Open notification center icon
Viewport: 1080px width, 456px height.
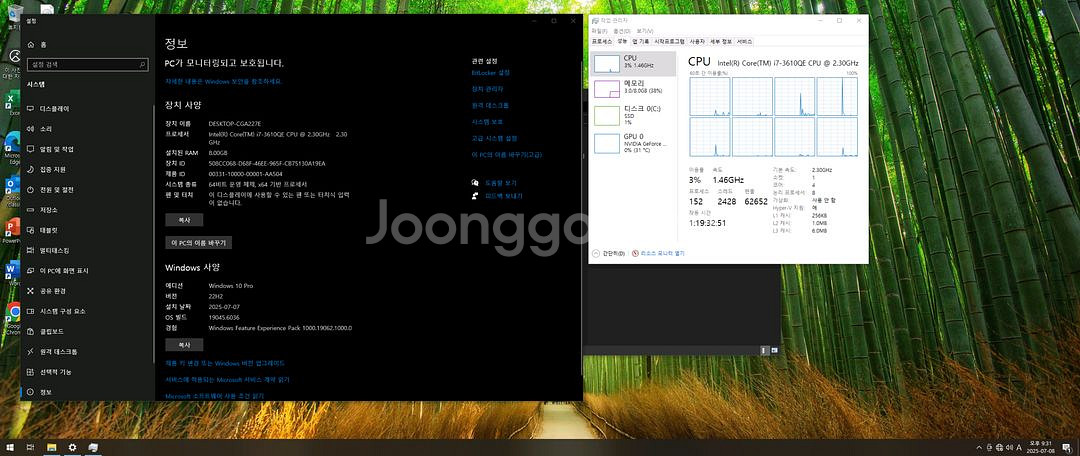pos(1068,448)
